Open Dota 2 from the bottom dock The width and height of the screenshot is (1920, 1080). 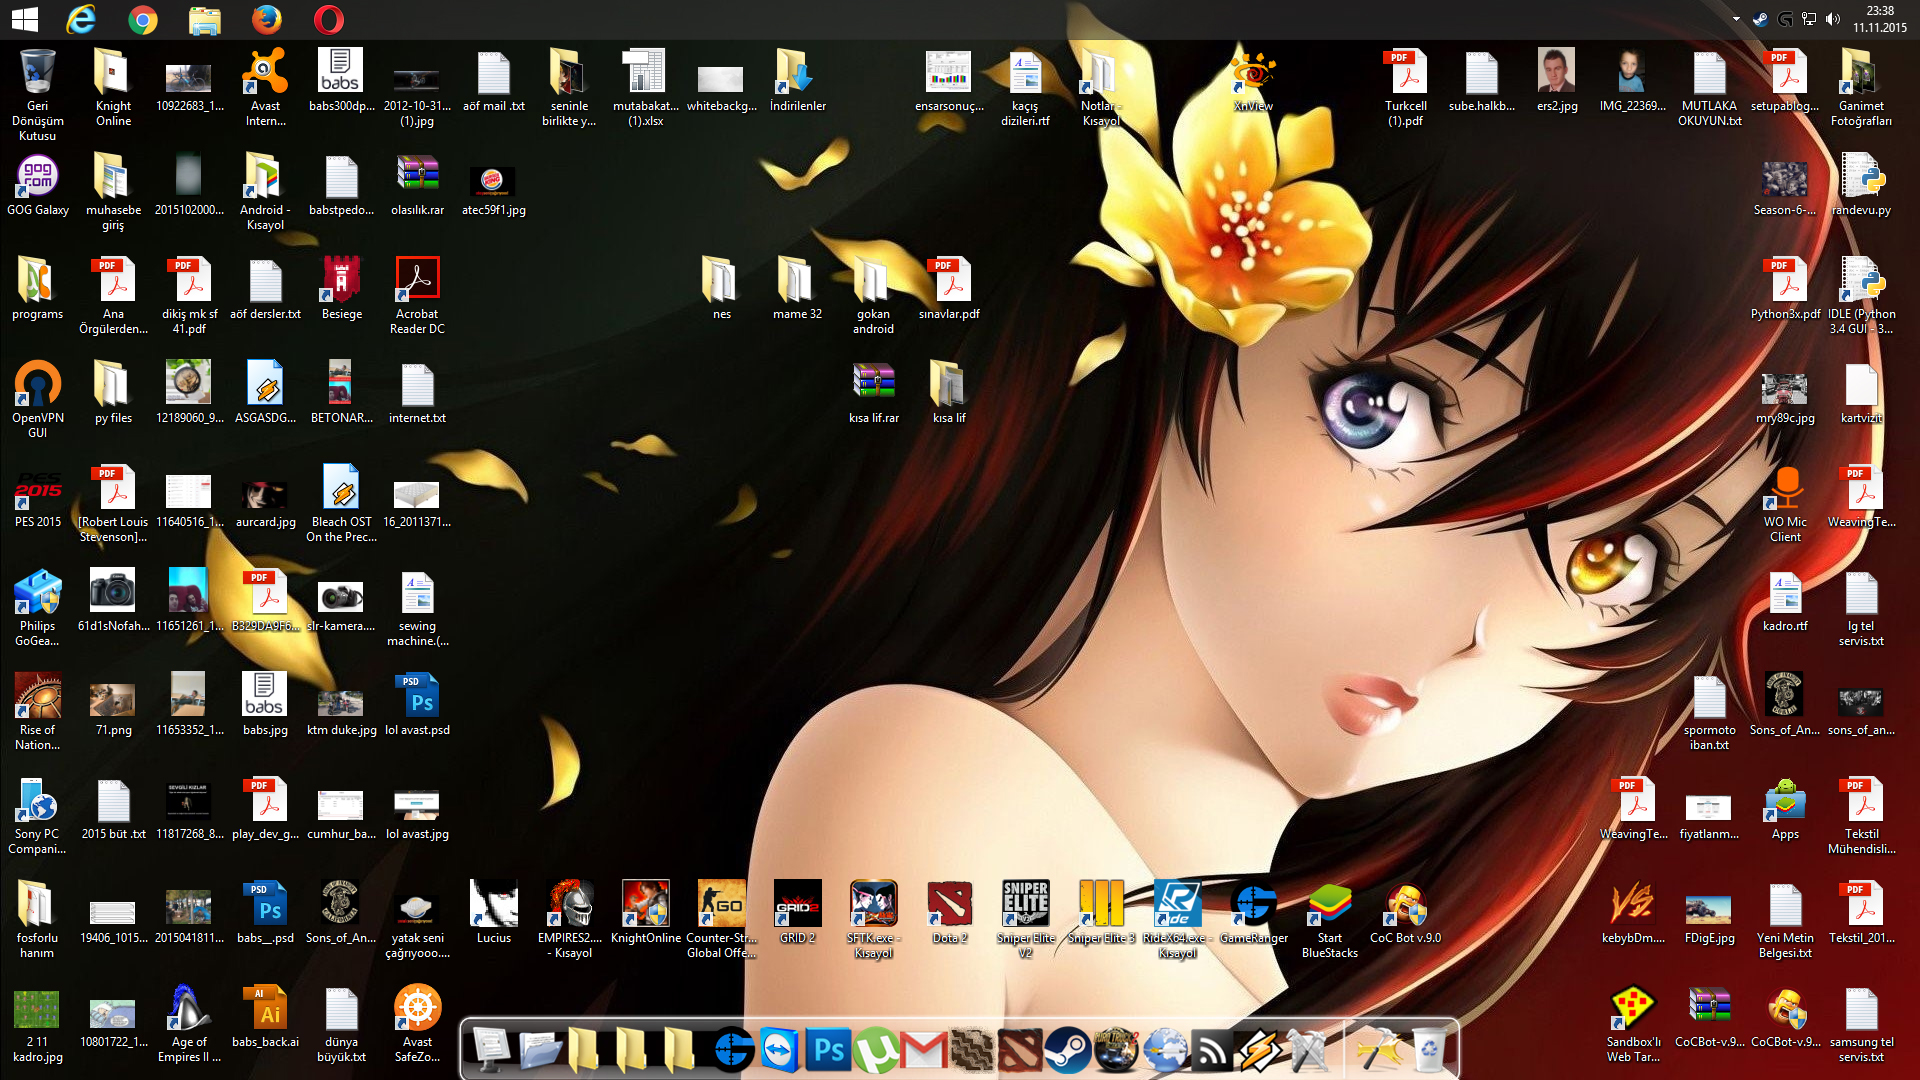point(1020,1051)
